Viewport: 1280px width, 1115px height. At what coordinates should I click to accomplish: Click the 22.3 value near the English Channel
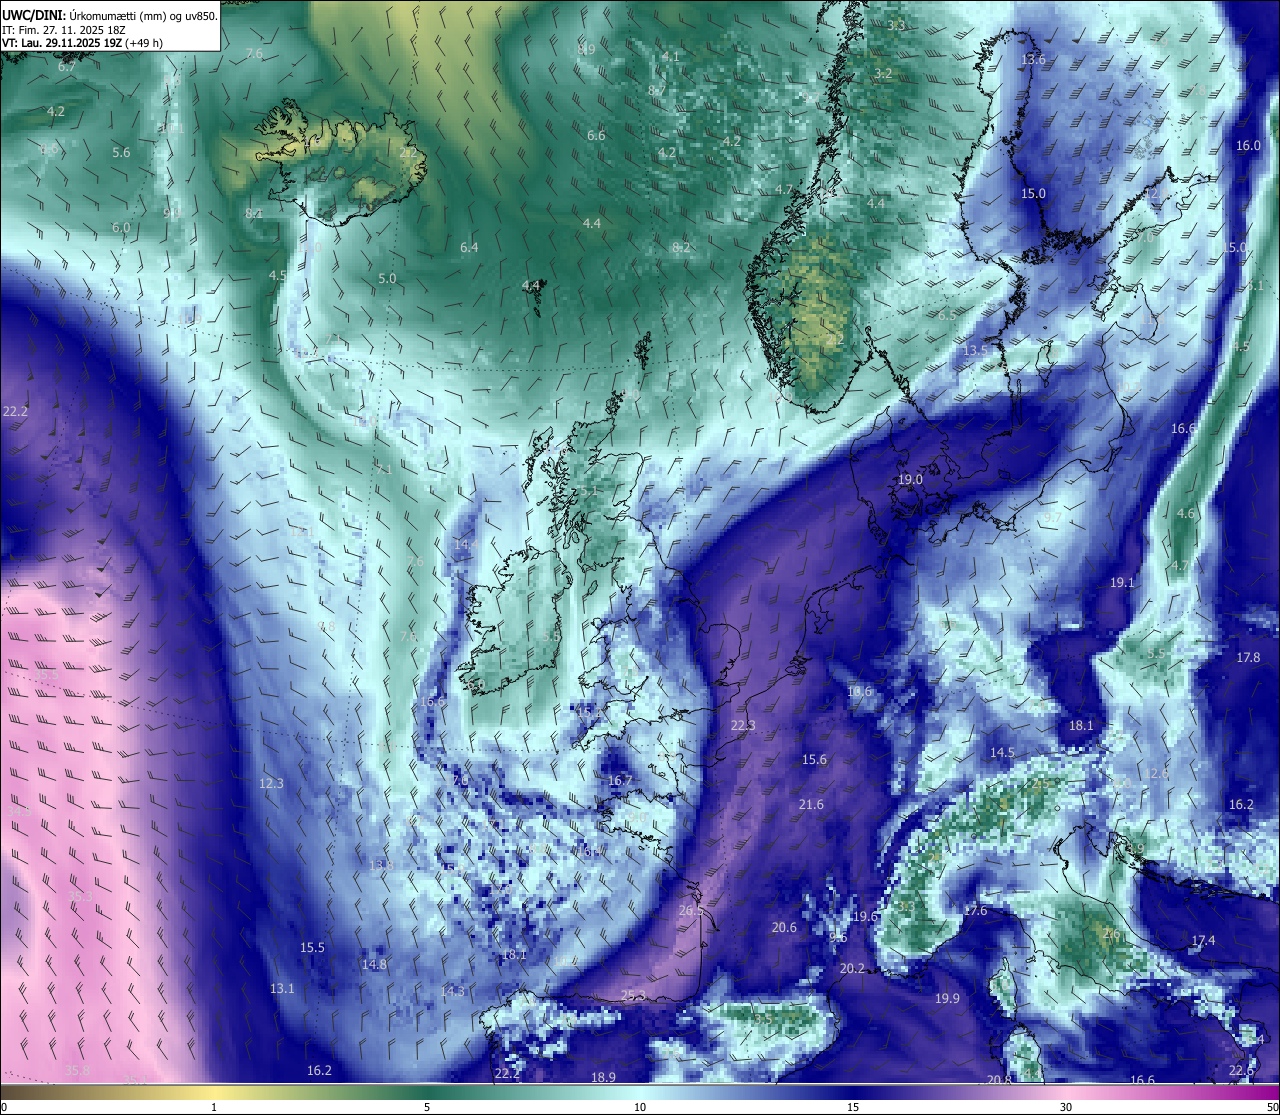point(743,726)
